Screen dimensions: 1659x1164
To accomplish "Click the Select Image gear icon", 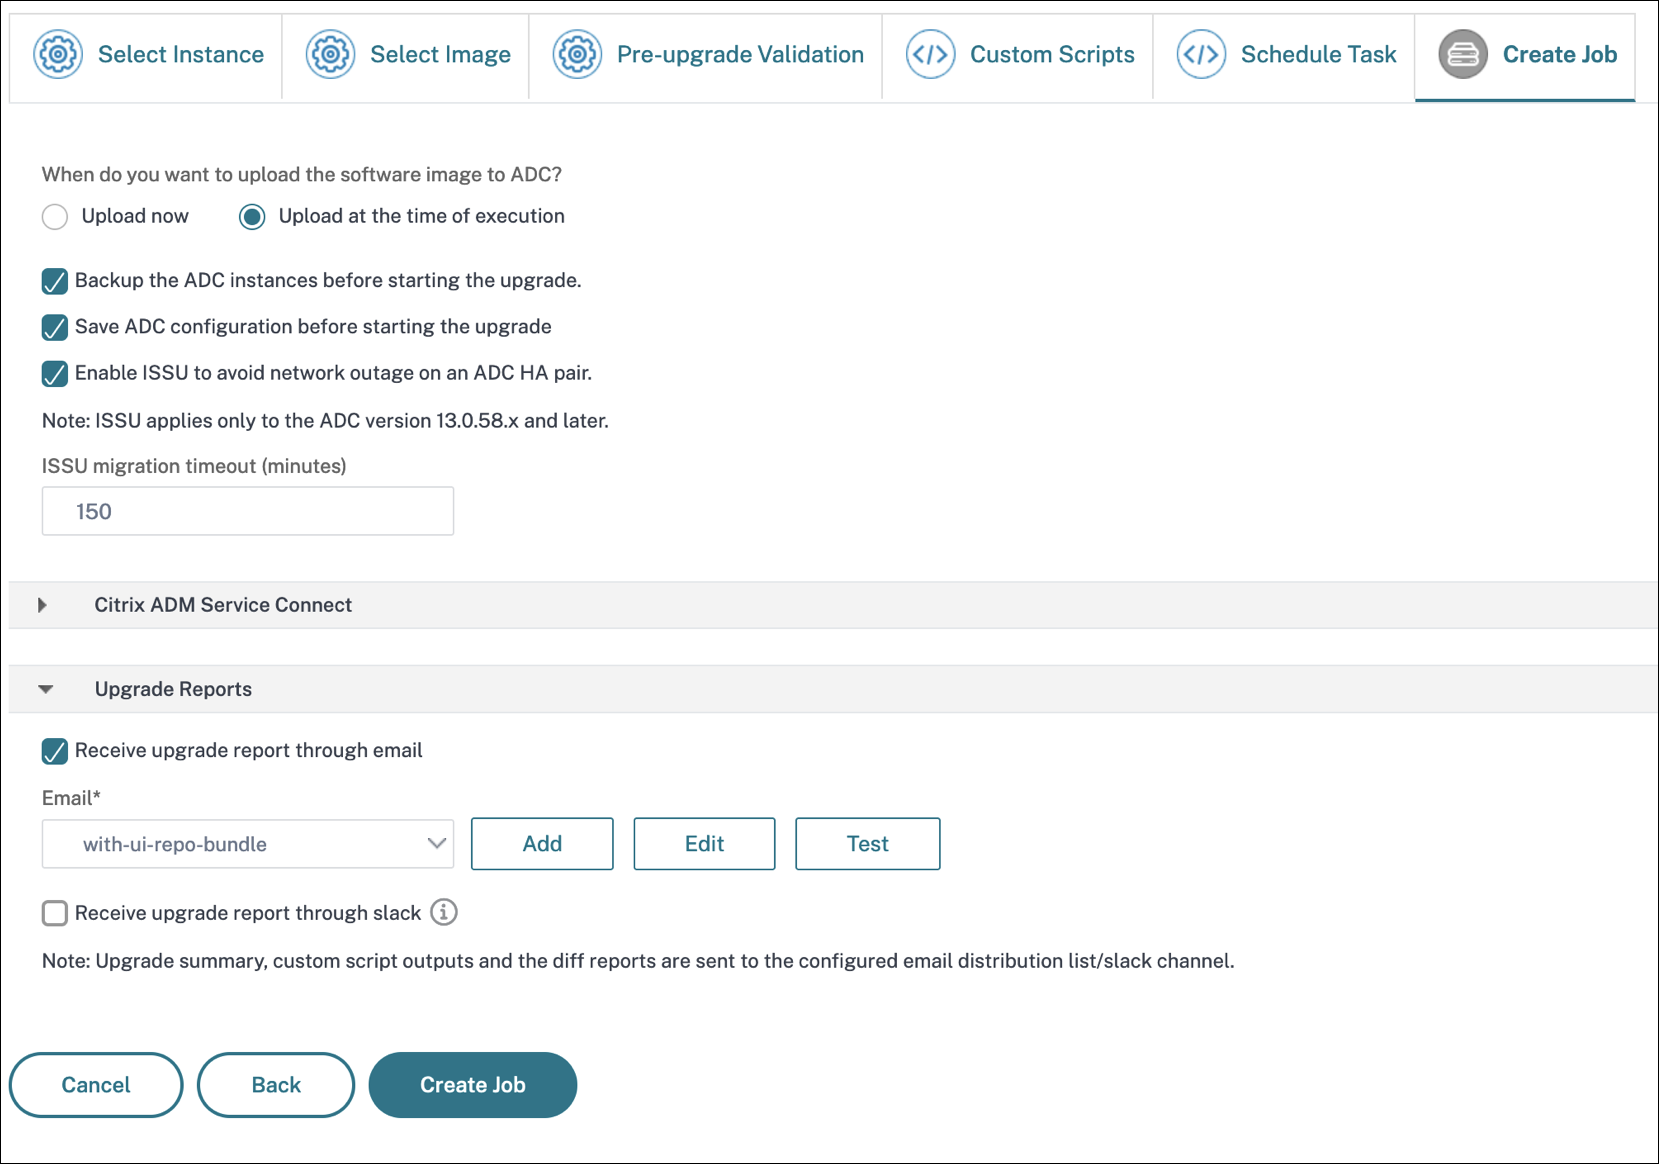I will pyautogui.click(x=330, y=54).
